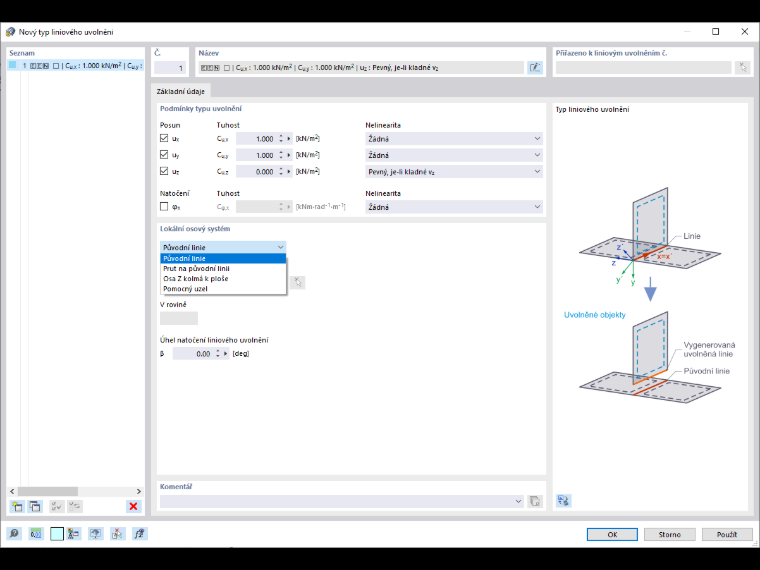This screenshot has width=760, height=570.
Task: Click the monitor view icon in the bottom toolbar
Action: pos(95,534)
